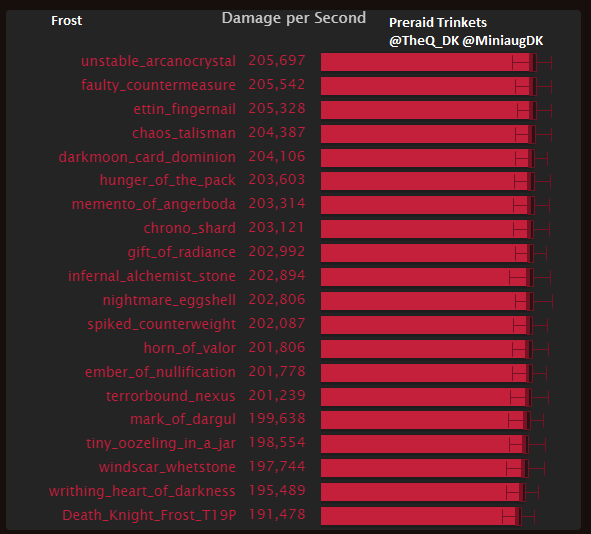591x534 pixels.
Task: Select the faulty_countermeasure trinket name
Action: tap(158, 85)
